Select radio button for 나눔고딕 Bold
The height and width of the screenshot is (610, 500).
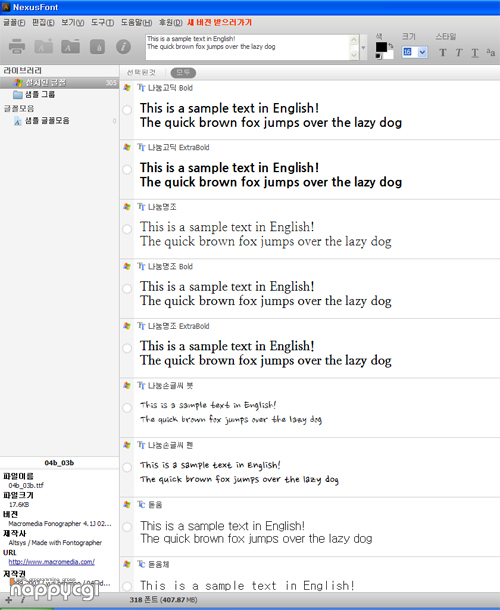point(127,110)
